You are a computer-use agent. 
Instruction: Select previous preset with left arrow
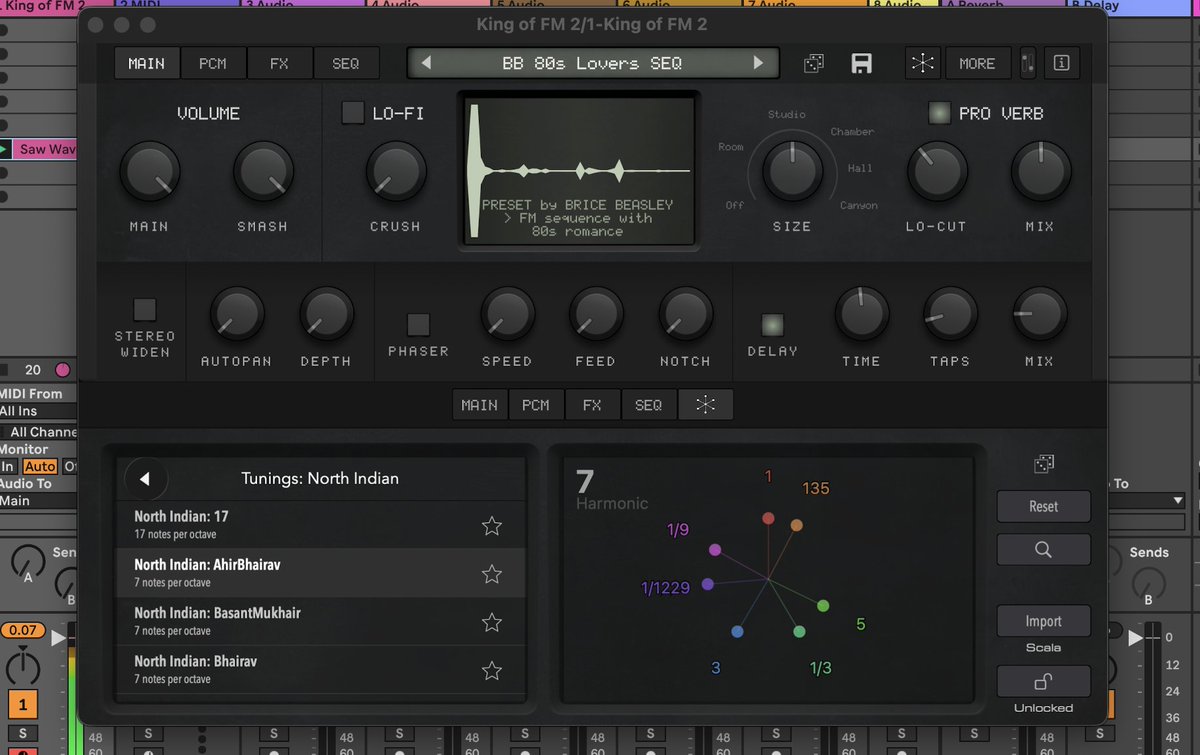click(x=425, y=63)
